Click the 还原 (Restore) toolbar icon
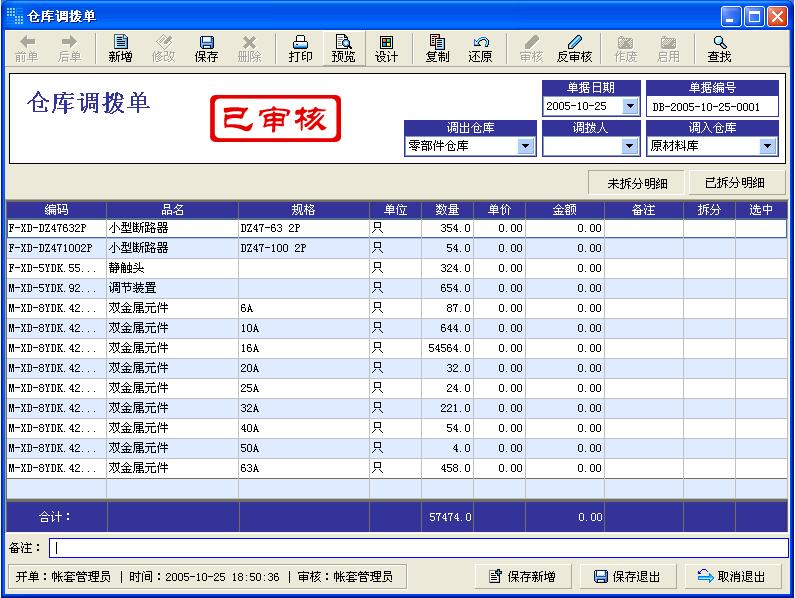795x598 pixels. [x=480, y=48]
